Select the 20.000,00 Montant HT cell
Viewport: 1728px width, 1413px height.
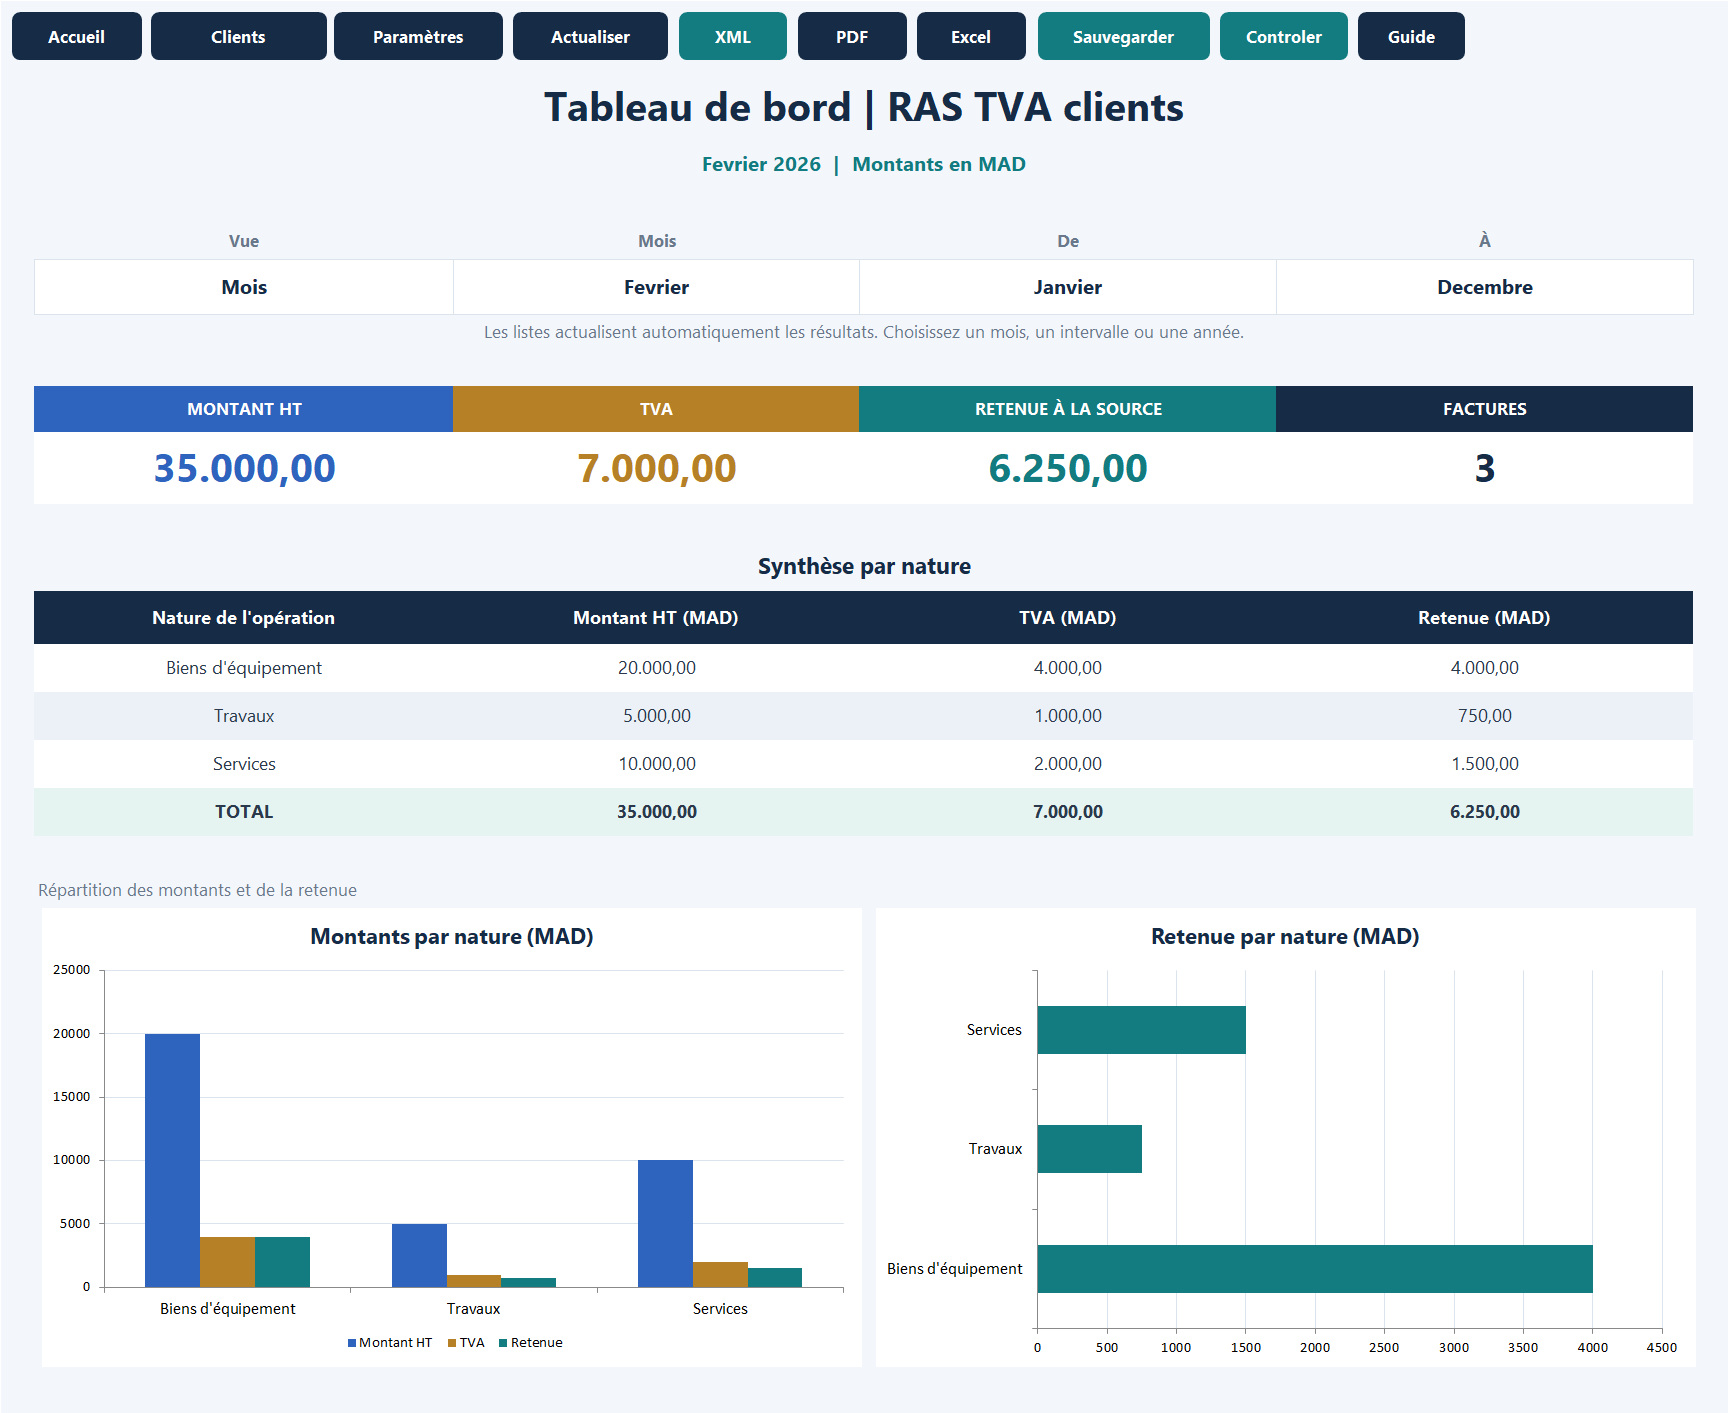coord(656,668)
